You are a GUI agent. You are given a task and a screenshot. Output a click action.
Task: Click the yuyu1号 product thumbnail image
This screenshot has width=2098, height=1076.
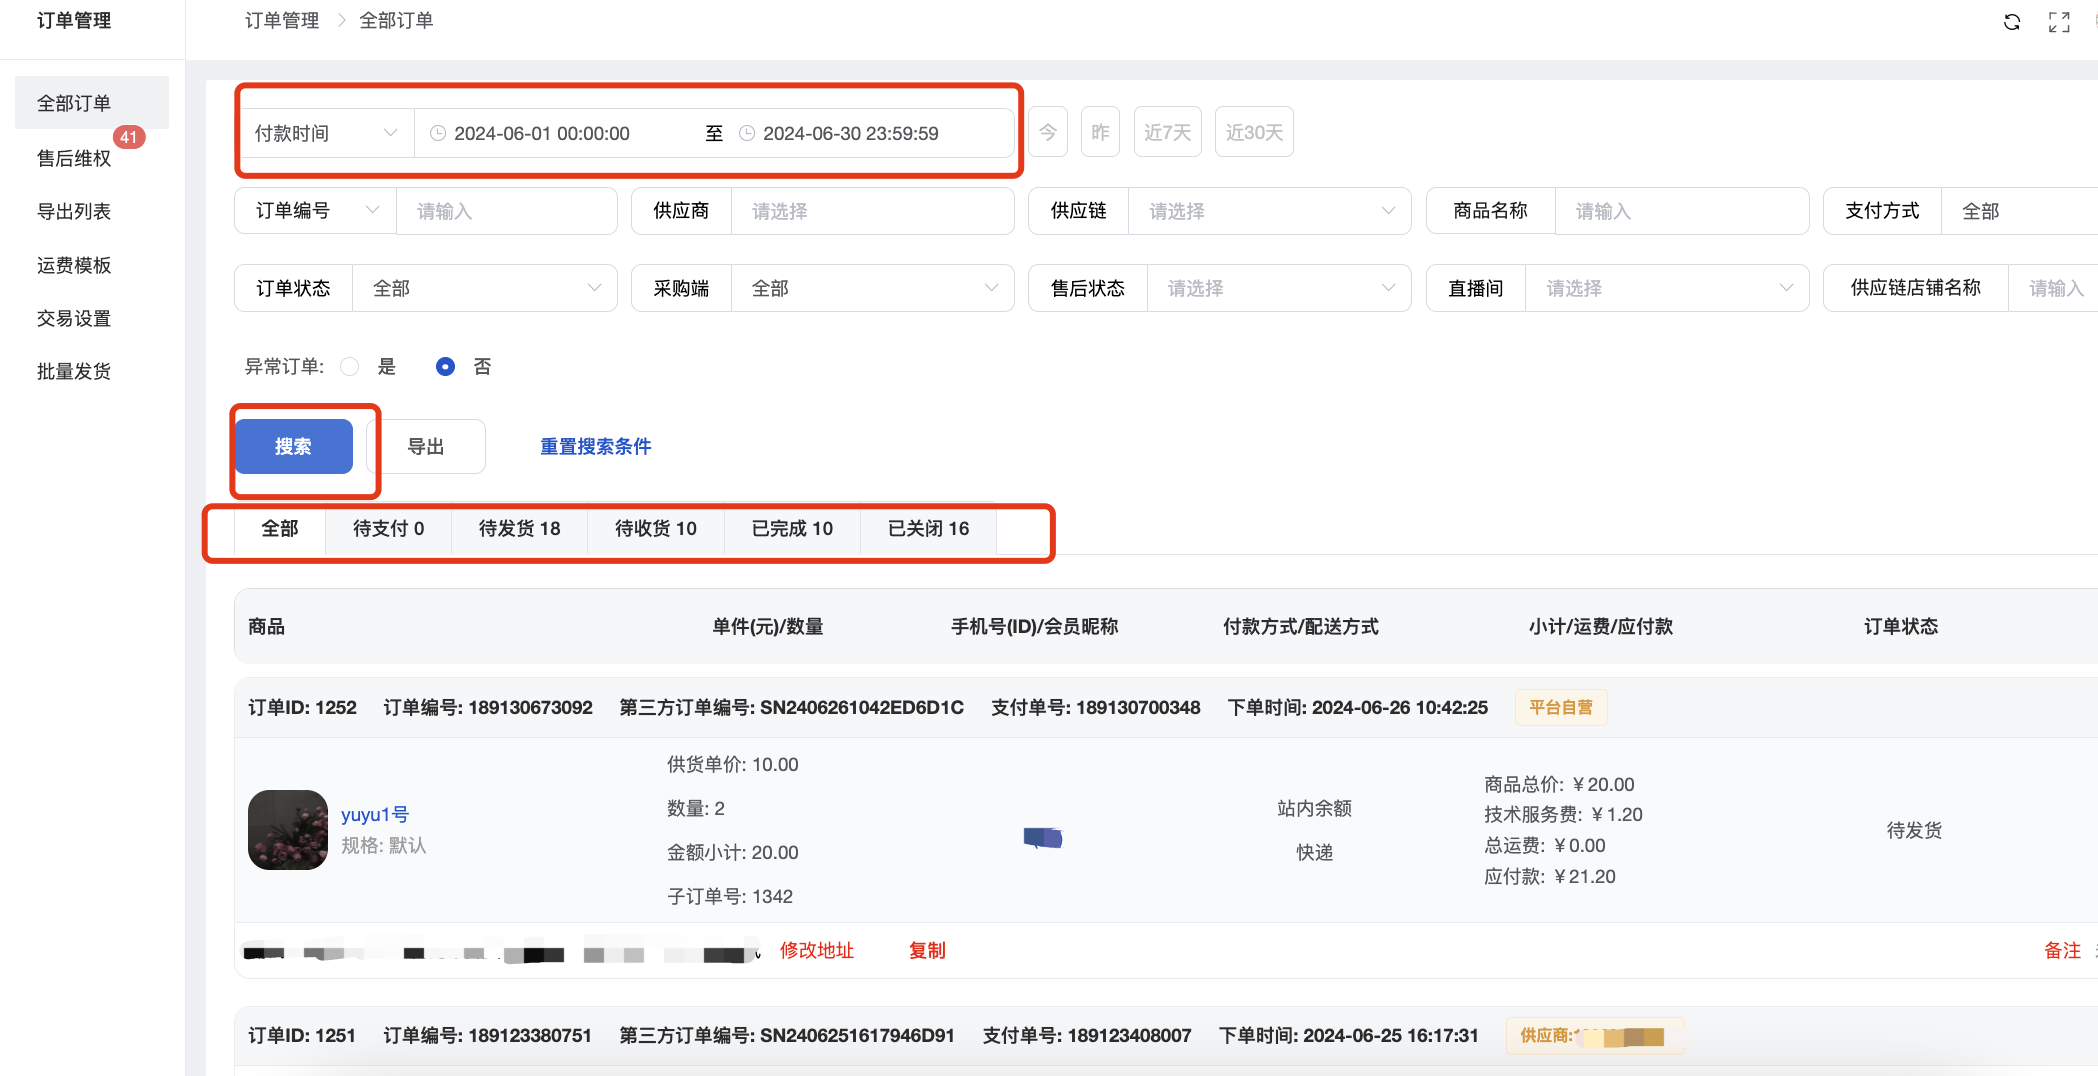(288, 830)
